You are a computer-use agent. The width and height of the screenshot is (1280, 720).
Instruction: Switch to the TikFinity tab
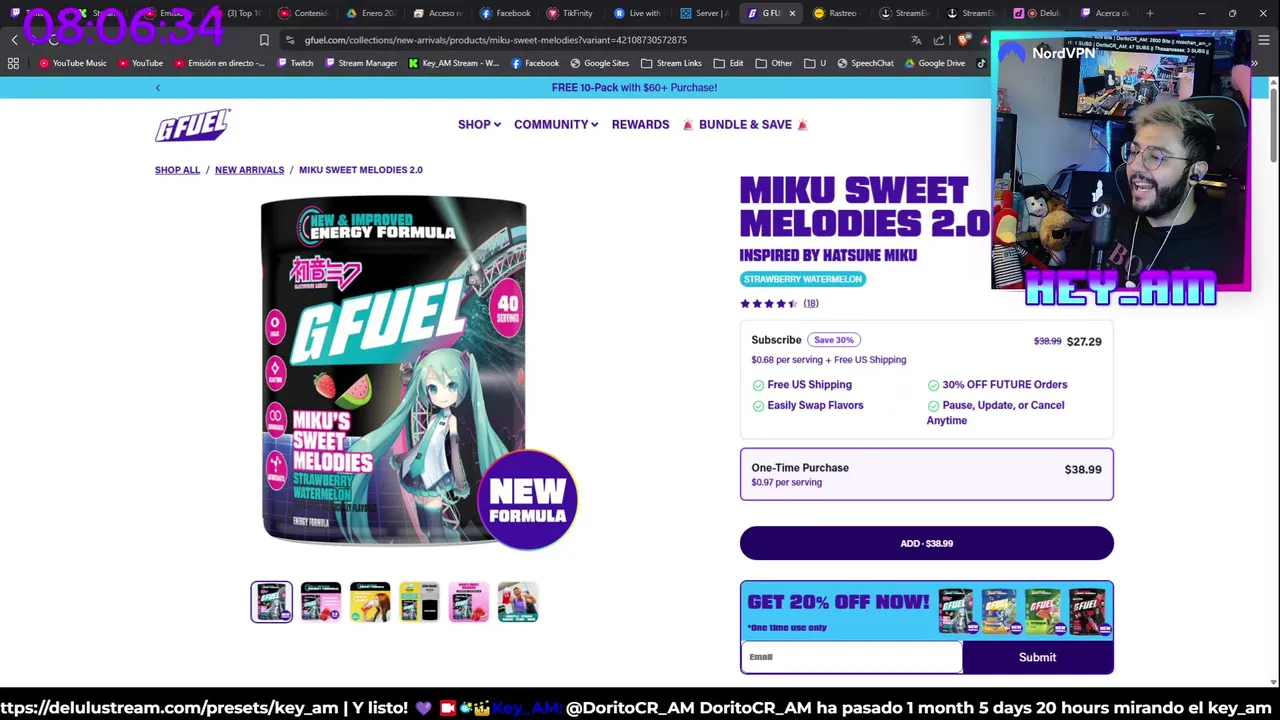(571, 13)
